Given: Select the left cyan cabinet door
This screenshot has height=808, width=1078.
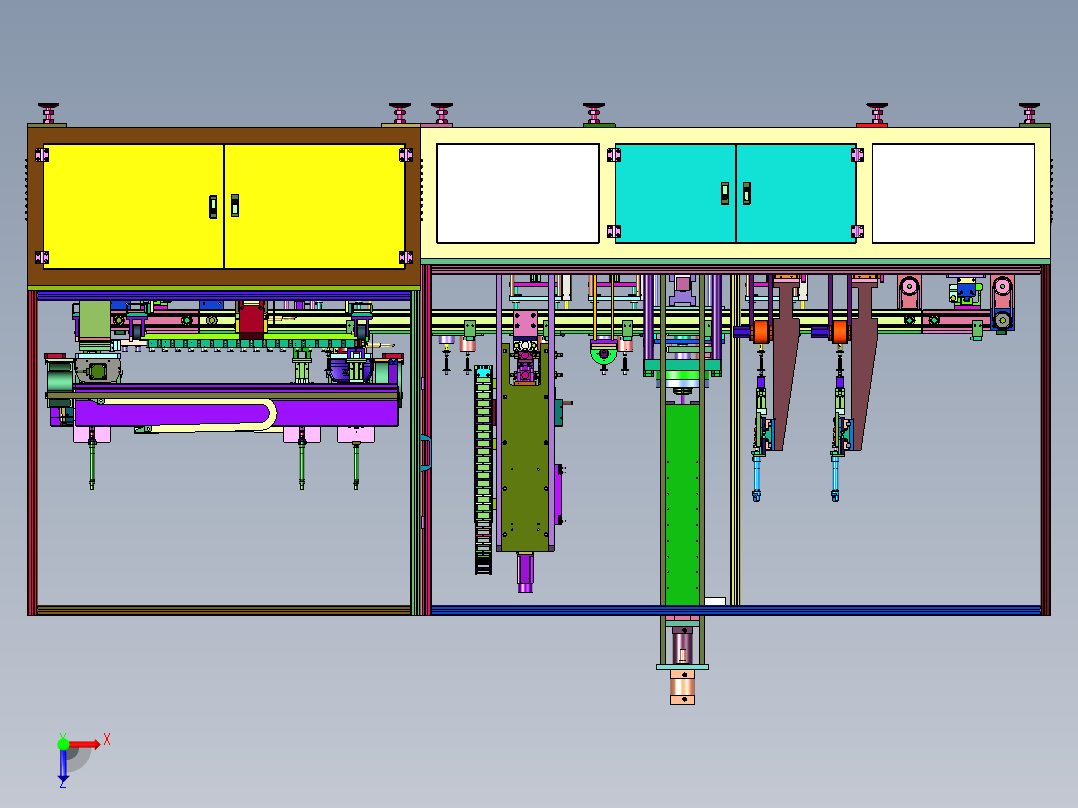Looking at the screenshot, I should point(675,193).
